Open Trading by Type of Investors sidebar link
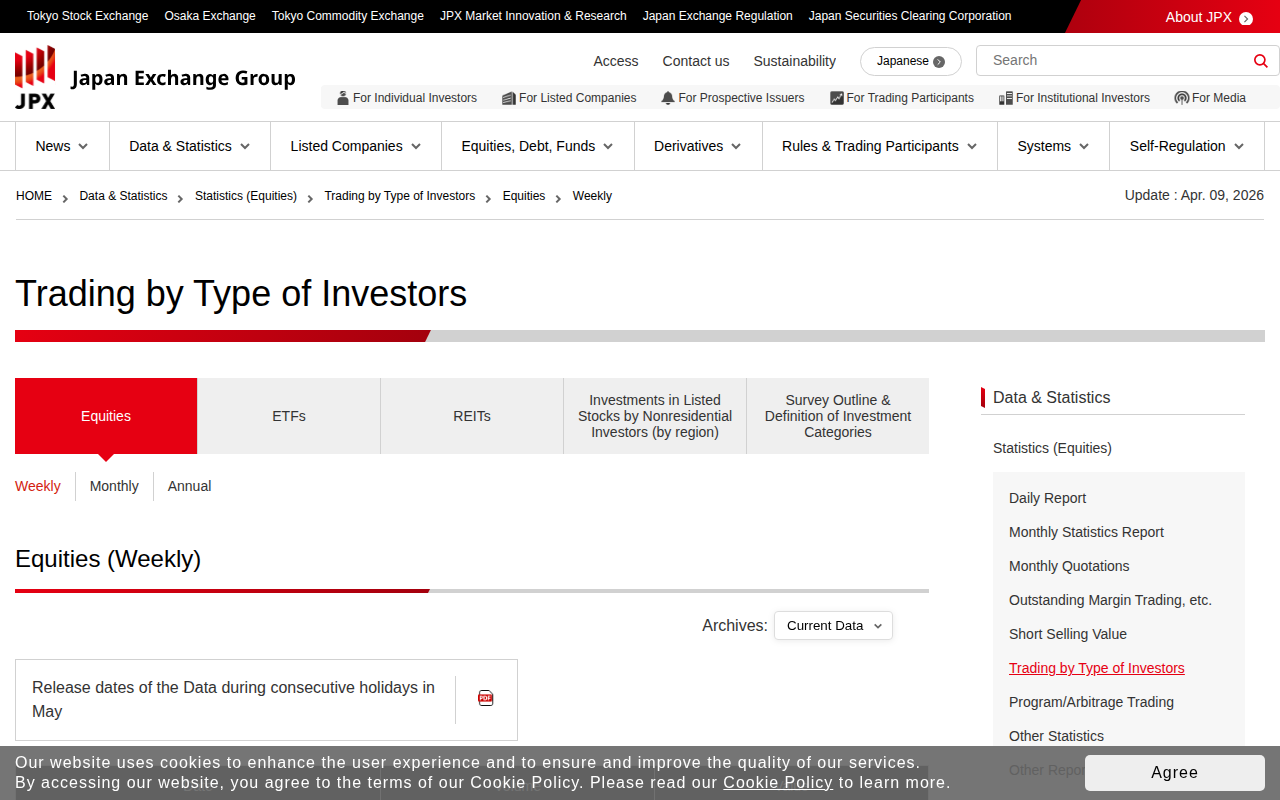Screen dimensions: 1280x800 point(1096,668)
